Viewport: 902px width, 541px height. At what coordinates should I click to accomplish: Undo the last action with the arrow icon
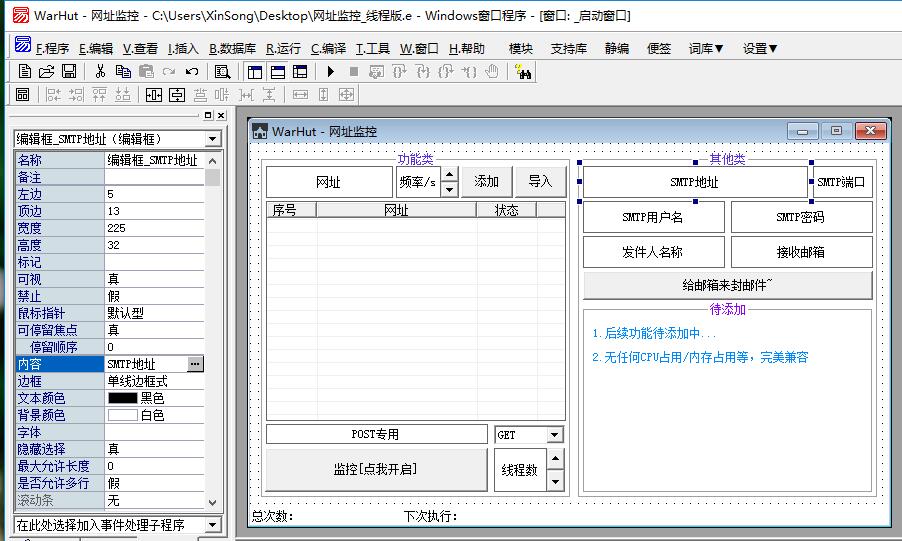[192, 72]
